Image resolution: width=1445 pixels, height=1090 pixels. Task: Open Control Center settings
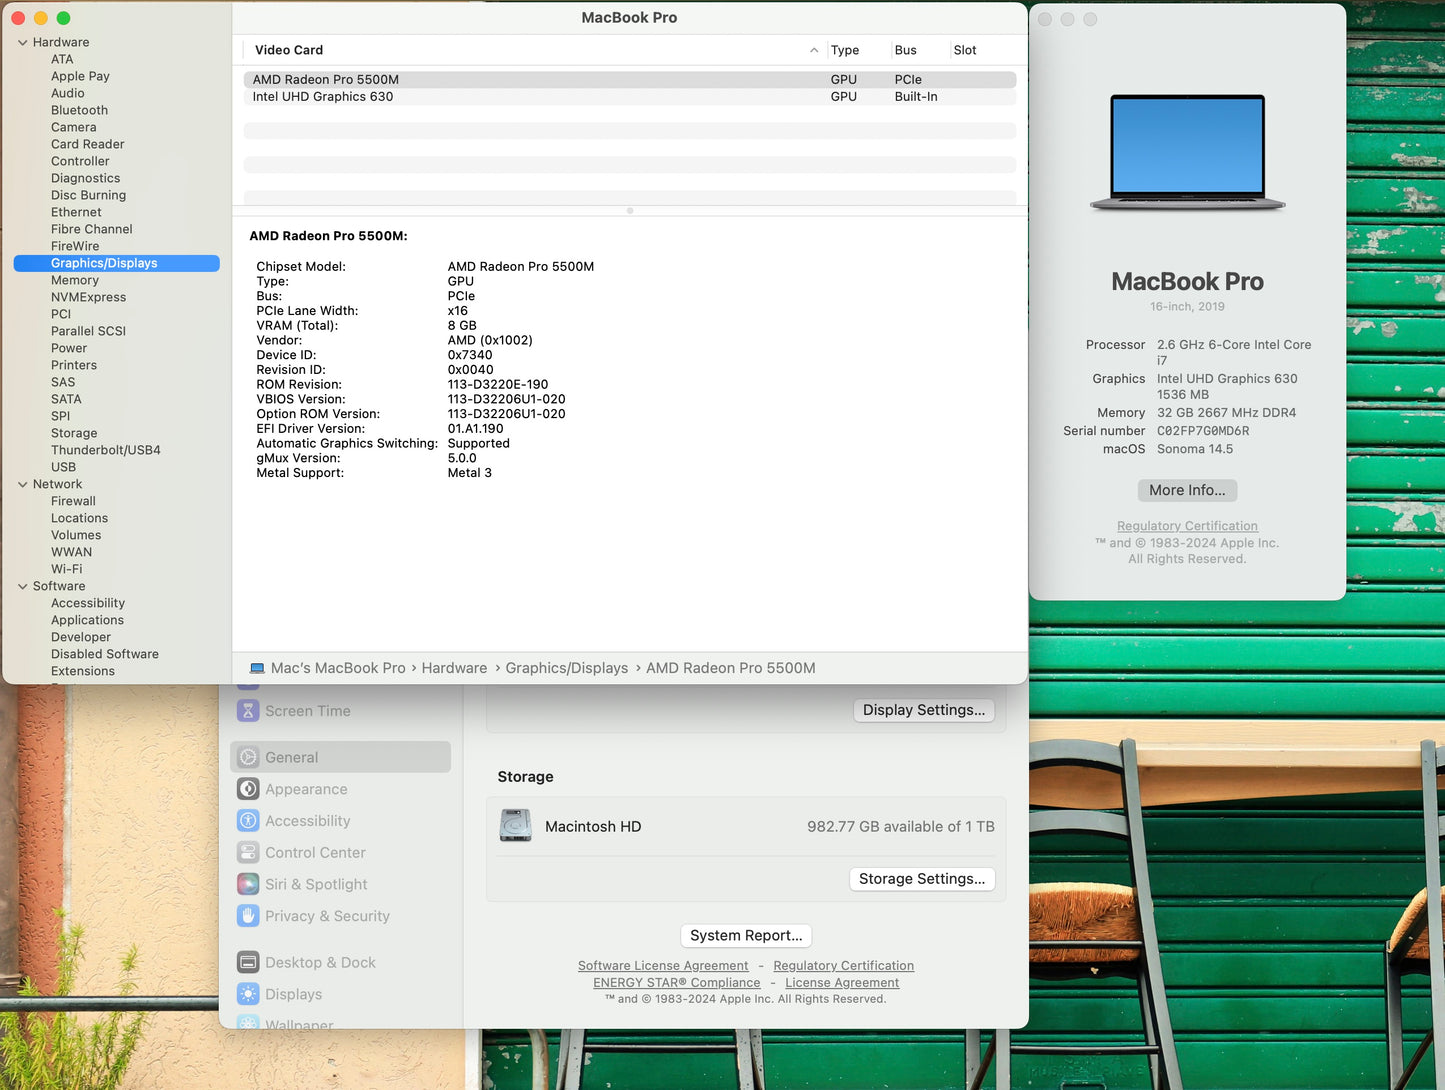click(x=315, y=853)
